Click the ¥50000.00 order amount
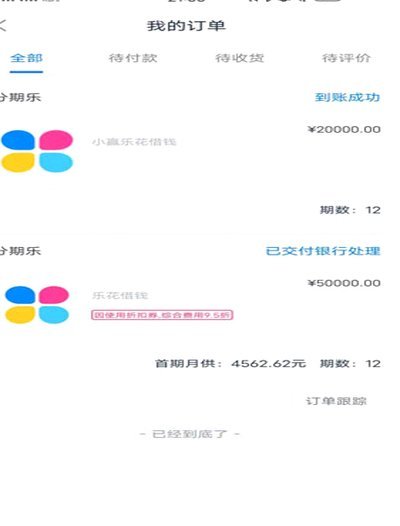400x526 pixels. [x=344, y=283]
